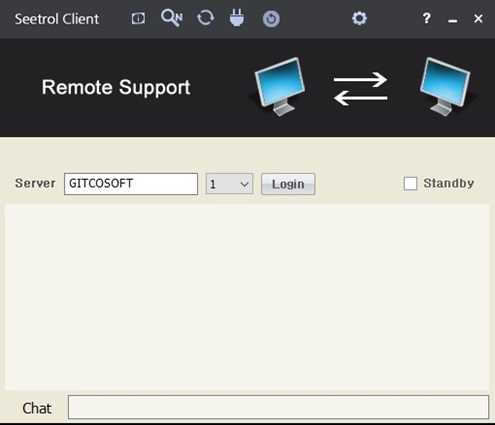Screen dimensions: 495x425
Task: Expand the server number dropdown showing 1
Action: pos(229,184)
